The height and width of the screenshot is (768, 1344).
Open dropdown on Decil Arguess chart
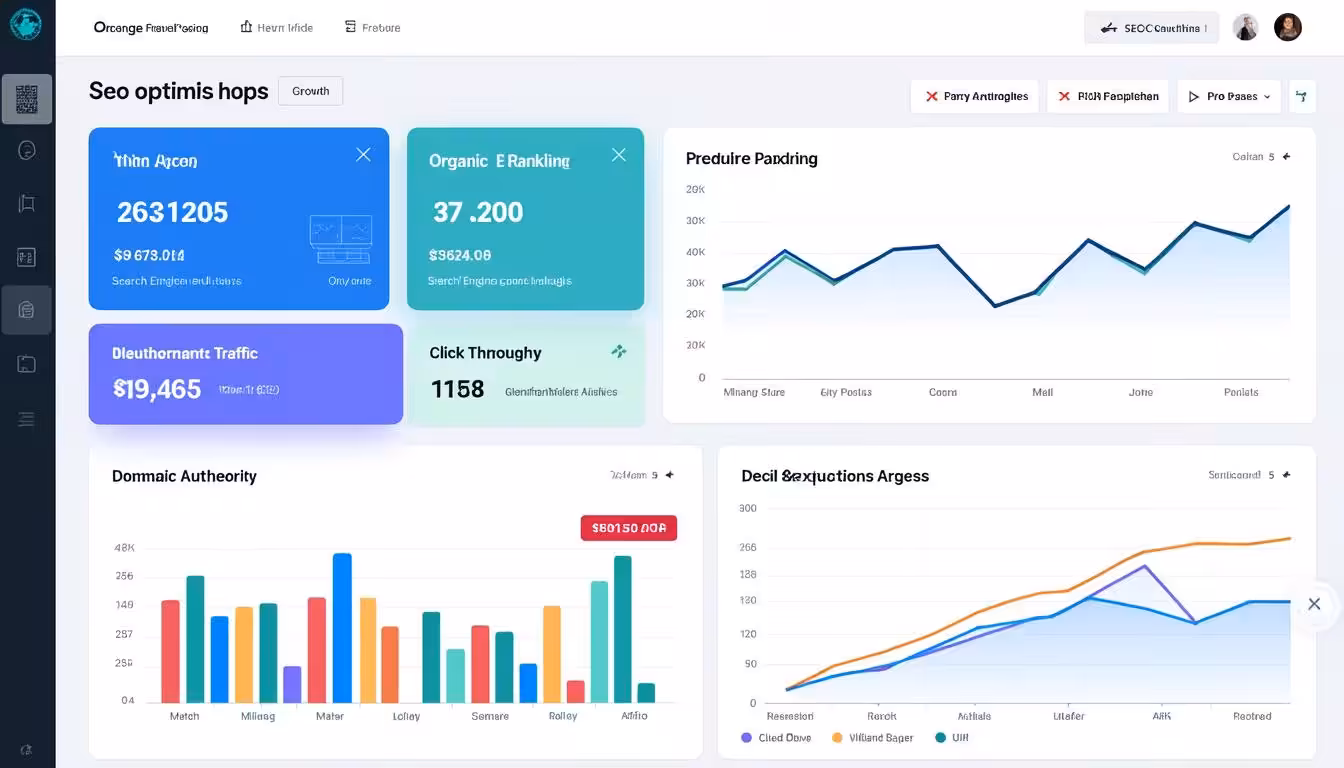tap(1249, 475)
